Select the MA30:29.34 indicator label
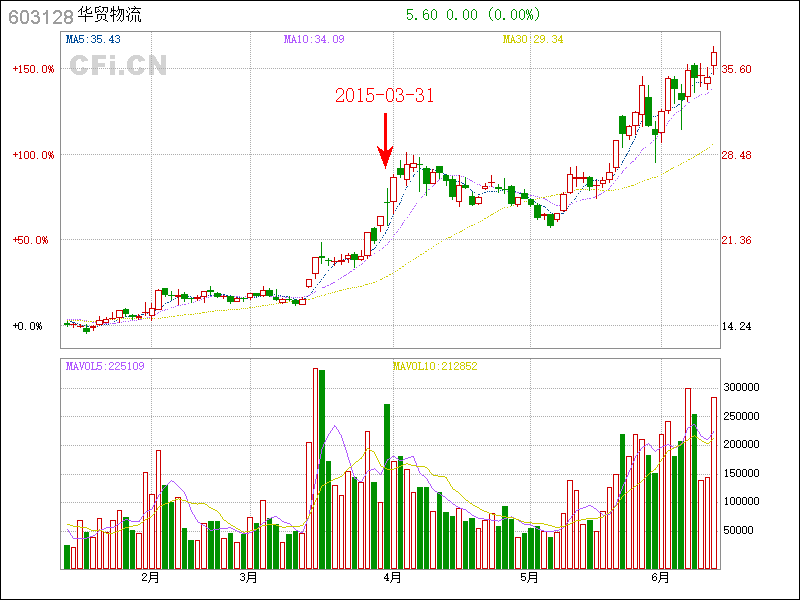The image size is (800, 600). coord(533,40)
